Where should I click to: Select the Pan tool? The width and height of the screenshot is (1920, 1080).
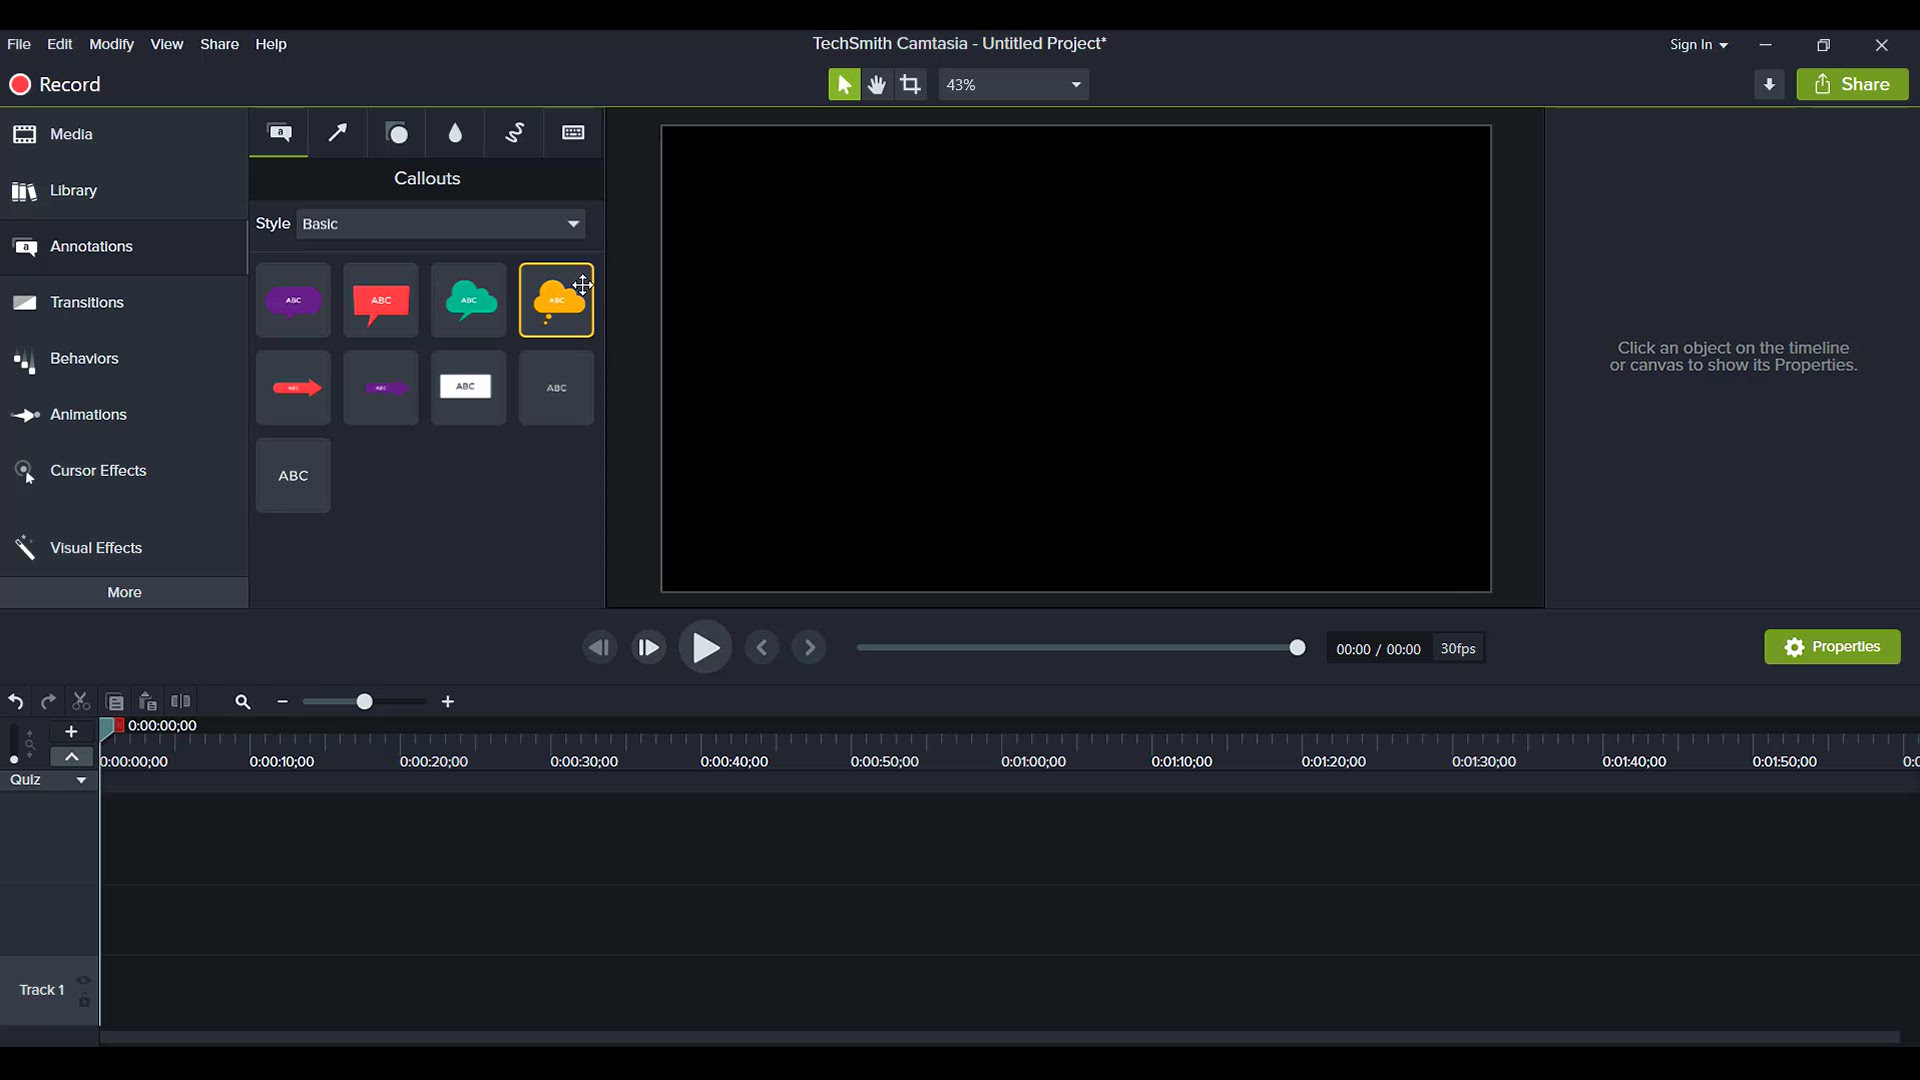point(877,84)
